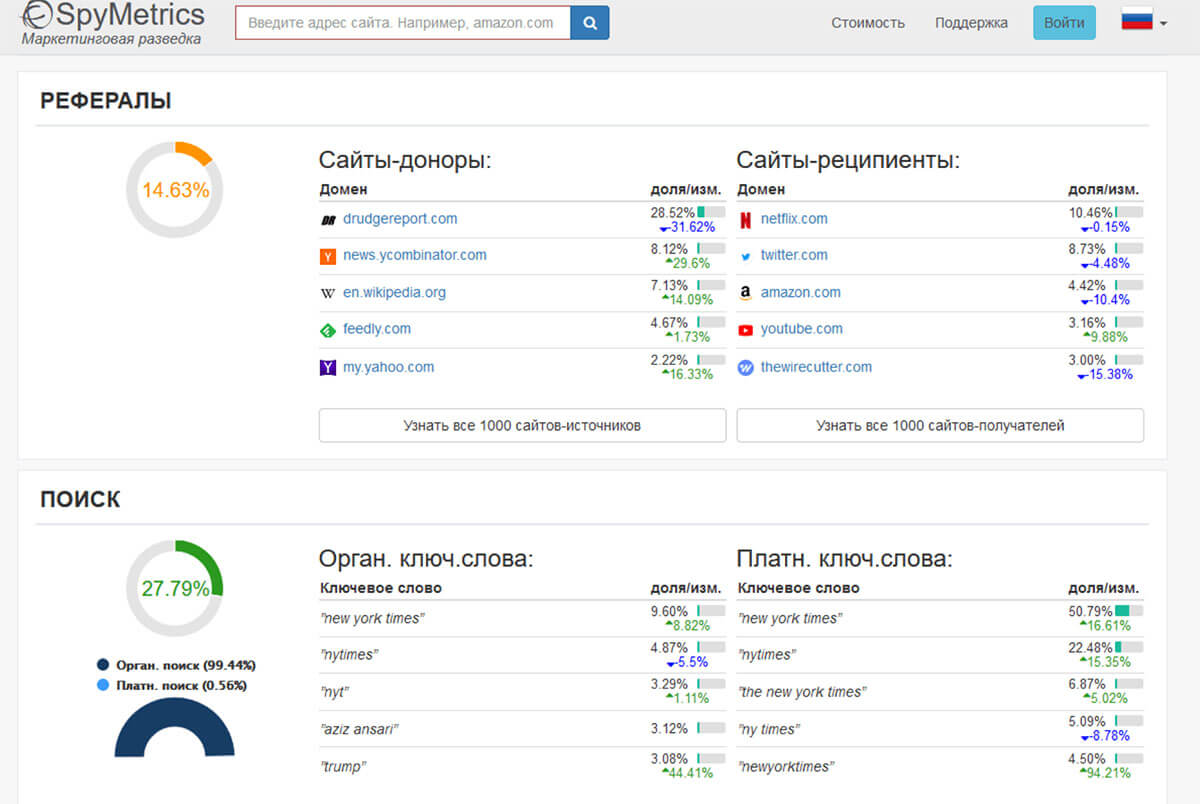Screen dimensions: 1200x804
Task: Open the Стоимость menu item
Action: click(x=866, y=22)
